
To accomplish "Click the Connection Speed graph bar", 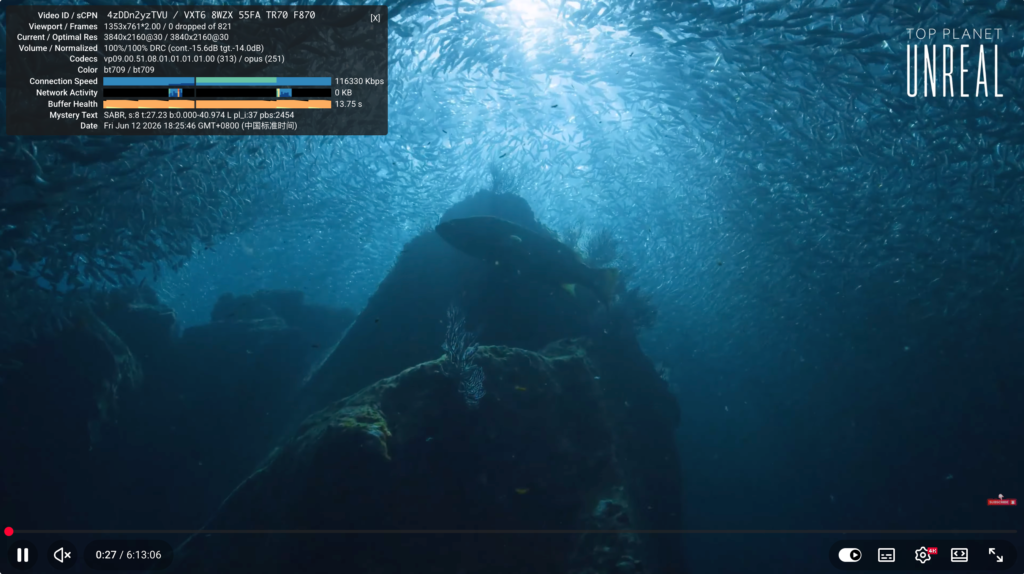I will pos(217,81).
